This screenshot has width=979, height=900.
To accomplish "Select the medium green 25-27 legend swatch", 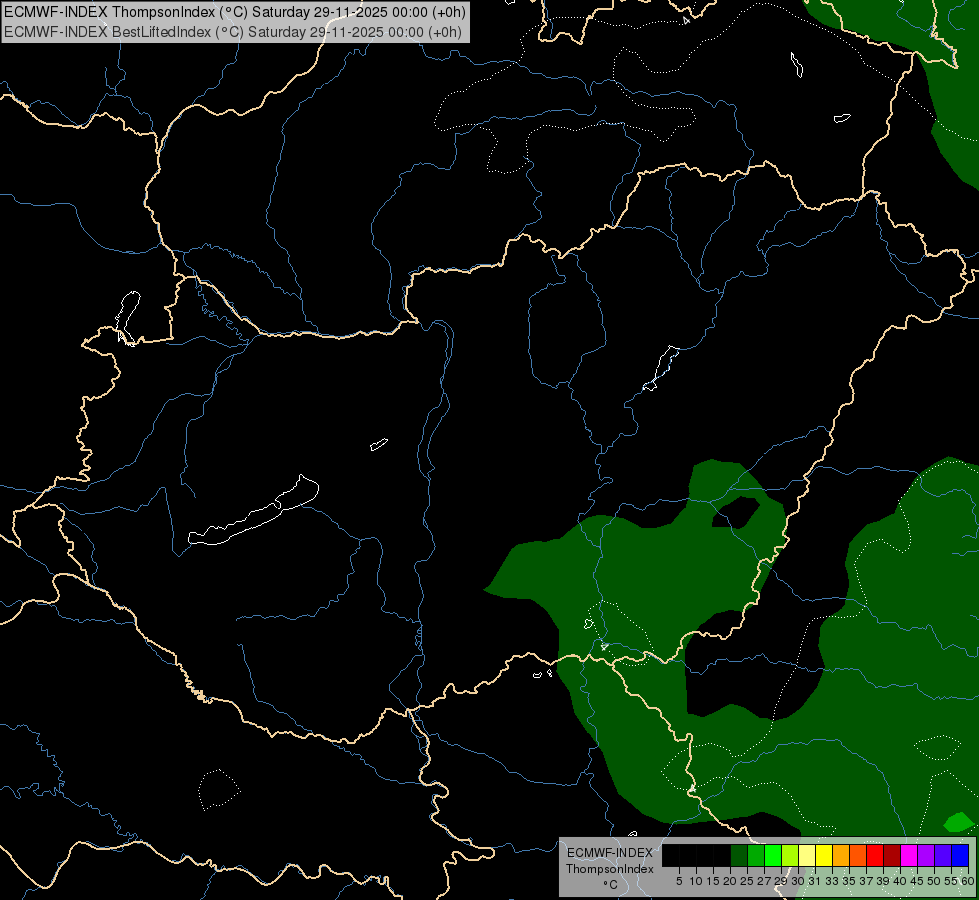I will pos(756,855).
